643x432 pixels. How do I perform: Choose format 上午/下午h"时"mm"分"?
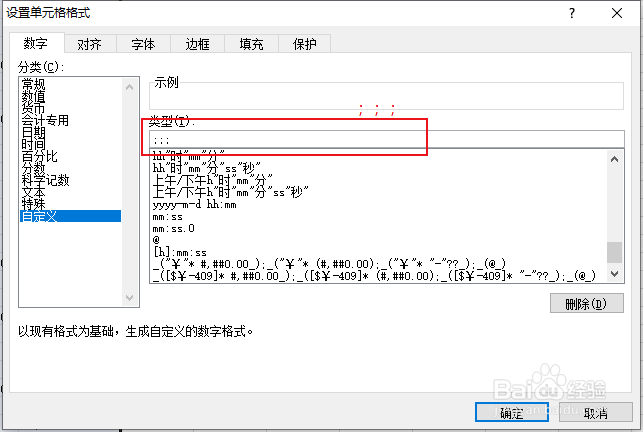click(379, 180)
